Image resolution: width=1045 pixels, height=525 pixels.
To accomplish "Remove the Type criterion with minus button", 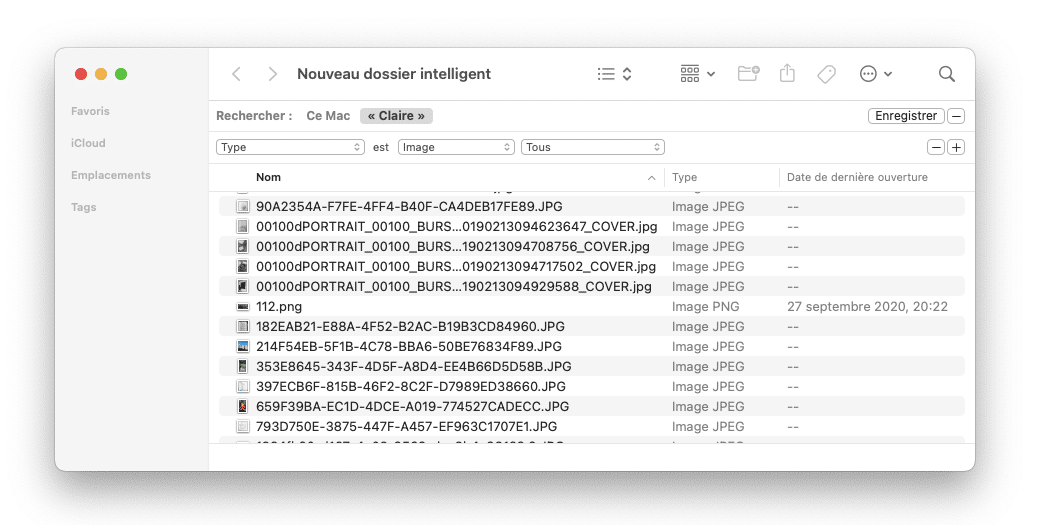I will pyautogui.click(x=936, y=147).
